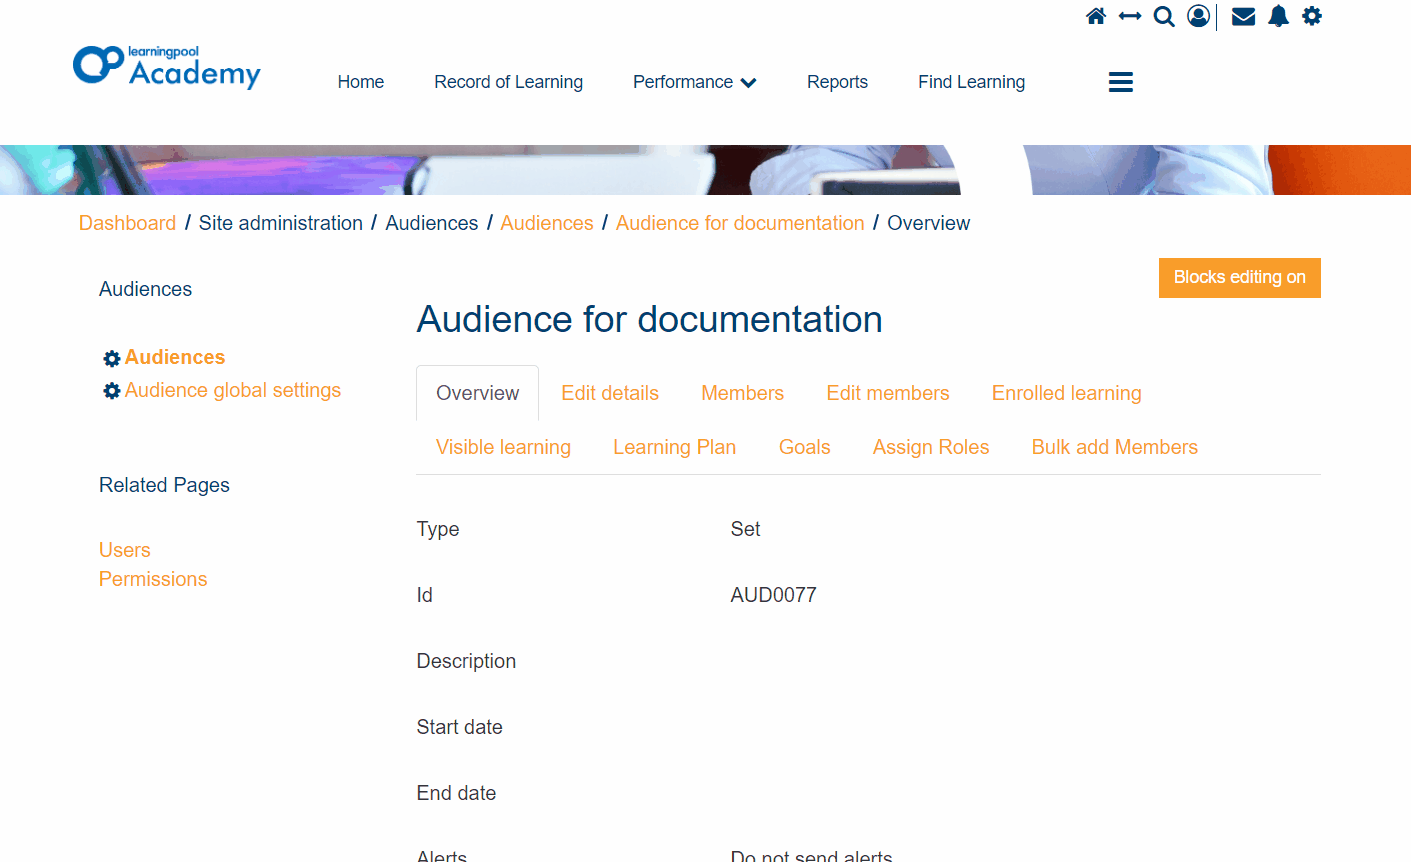This screenshot has height=862, width=1411.
Task: Go to Dashboard via breadcrumb
Action: (127, 223)
